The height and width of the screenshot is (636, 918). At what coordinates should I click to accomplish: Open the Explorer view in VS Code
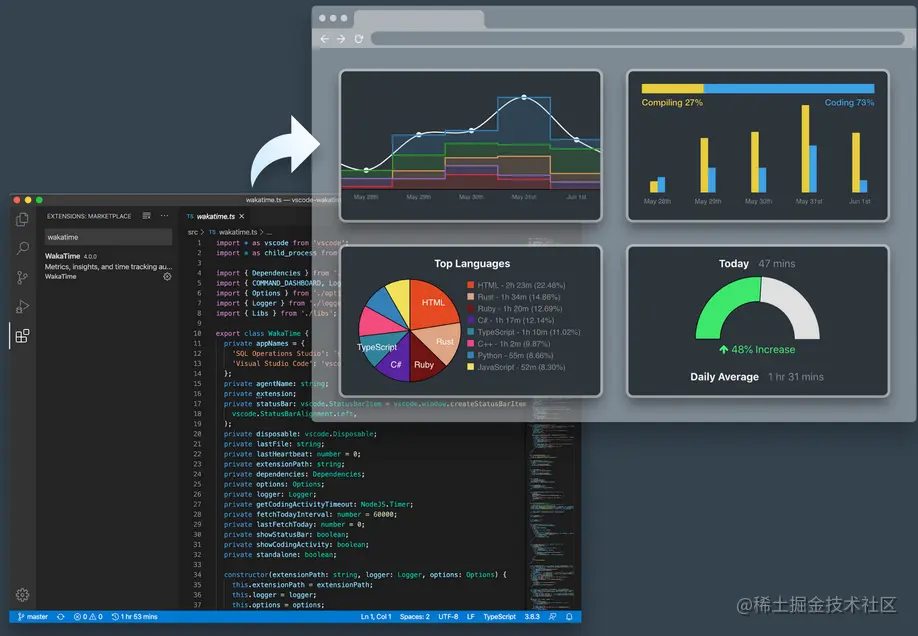coord(22,219)
